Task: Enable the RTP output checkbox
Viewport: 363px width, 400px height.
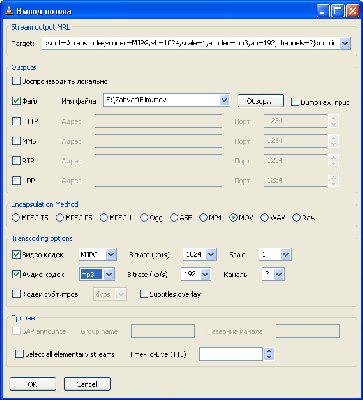Action: coord(16,161)
